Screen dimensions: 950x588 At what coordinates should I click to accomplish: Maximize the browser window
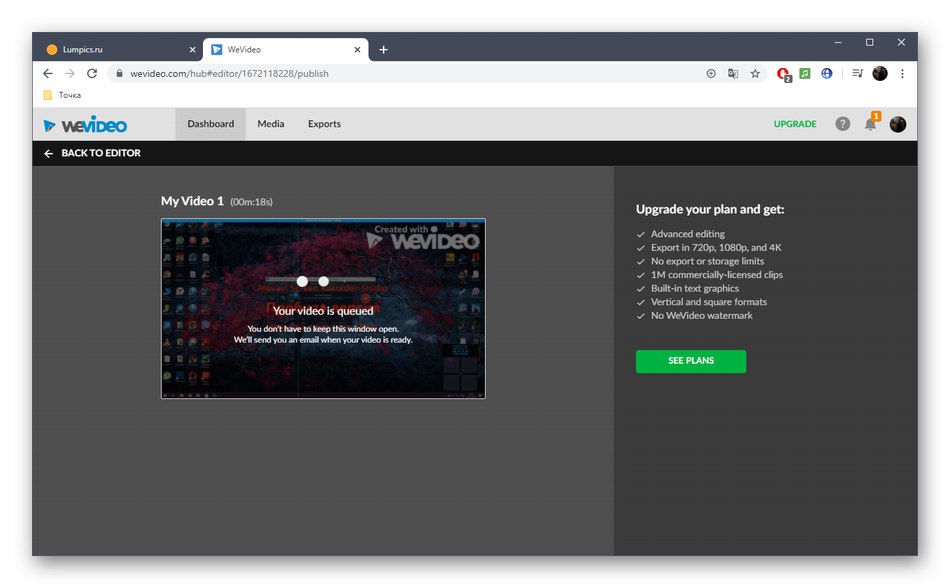click(x=869, y=42)
